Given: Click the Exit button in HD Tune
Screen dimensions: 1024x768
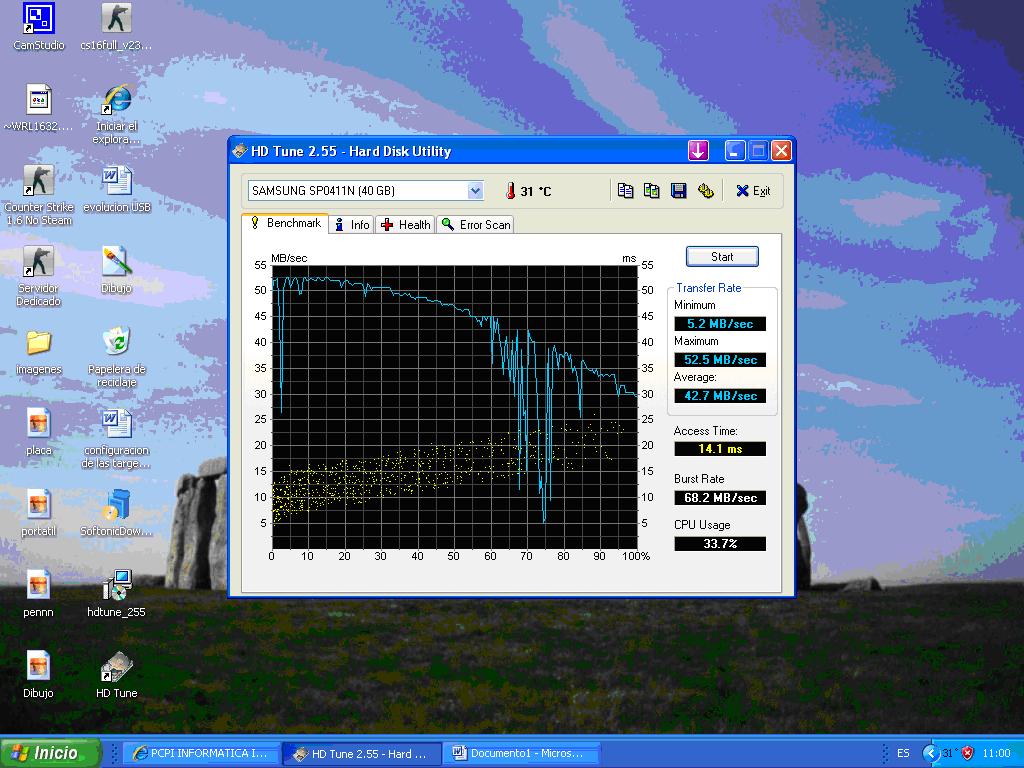Looking at the screenshot, I should tap(753, 191).
